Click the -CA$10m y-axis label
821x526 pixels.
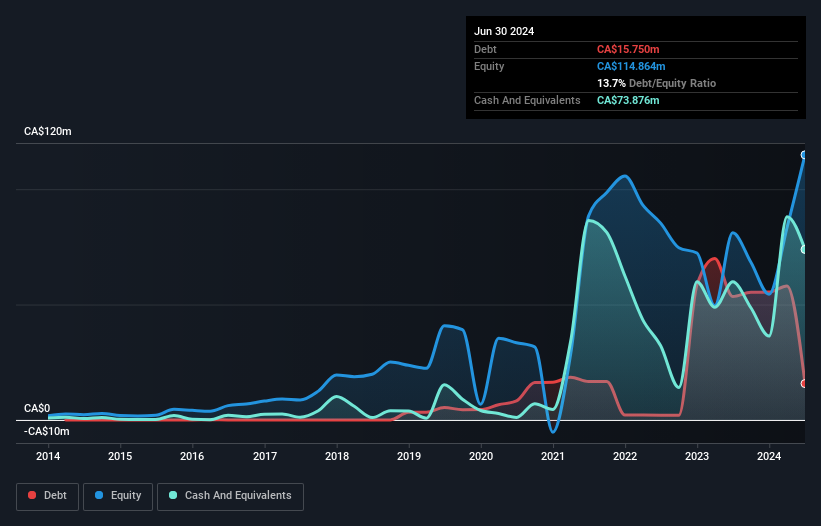point(47,431)
